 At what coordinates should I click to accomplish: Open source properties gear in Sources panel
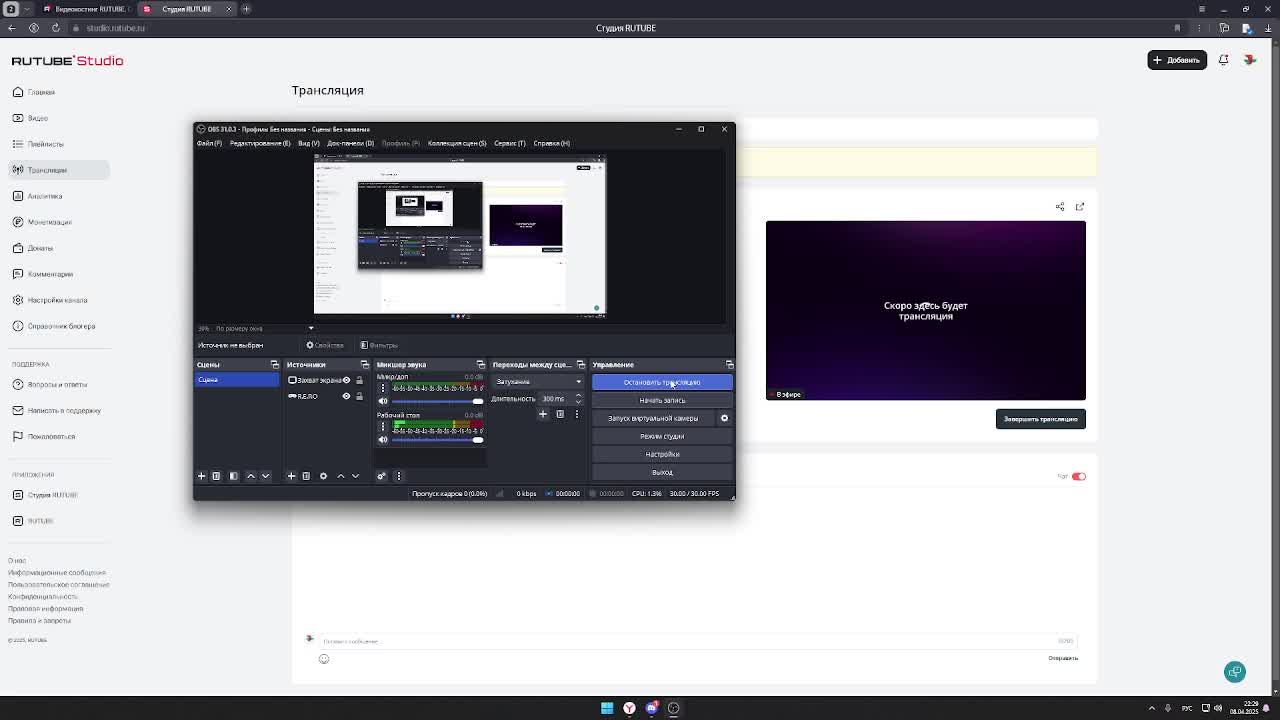(x=323, y=476)
